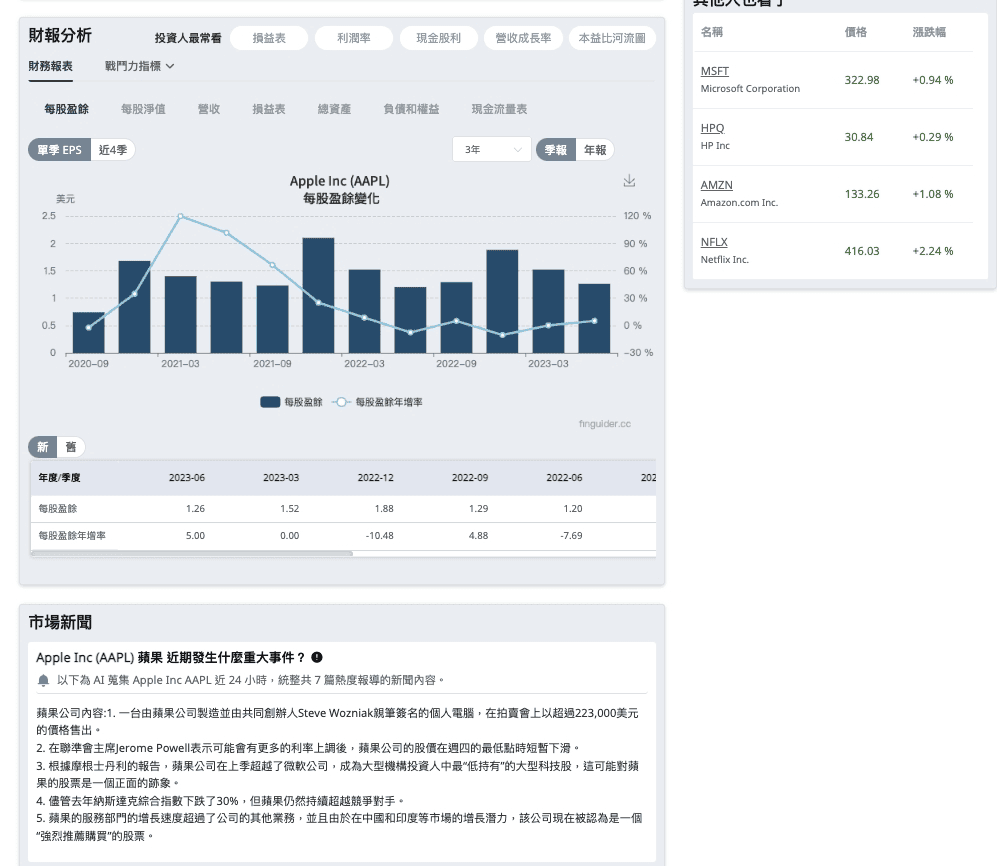Click HPQ change +0.29 %
This screenshot has width=997, height=866.
933,137
